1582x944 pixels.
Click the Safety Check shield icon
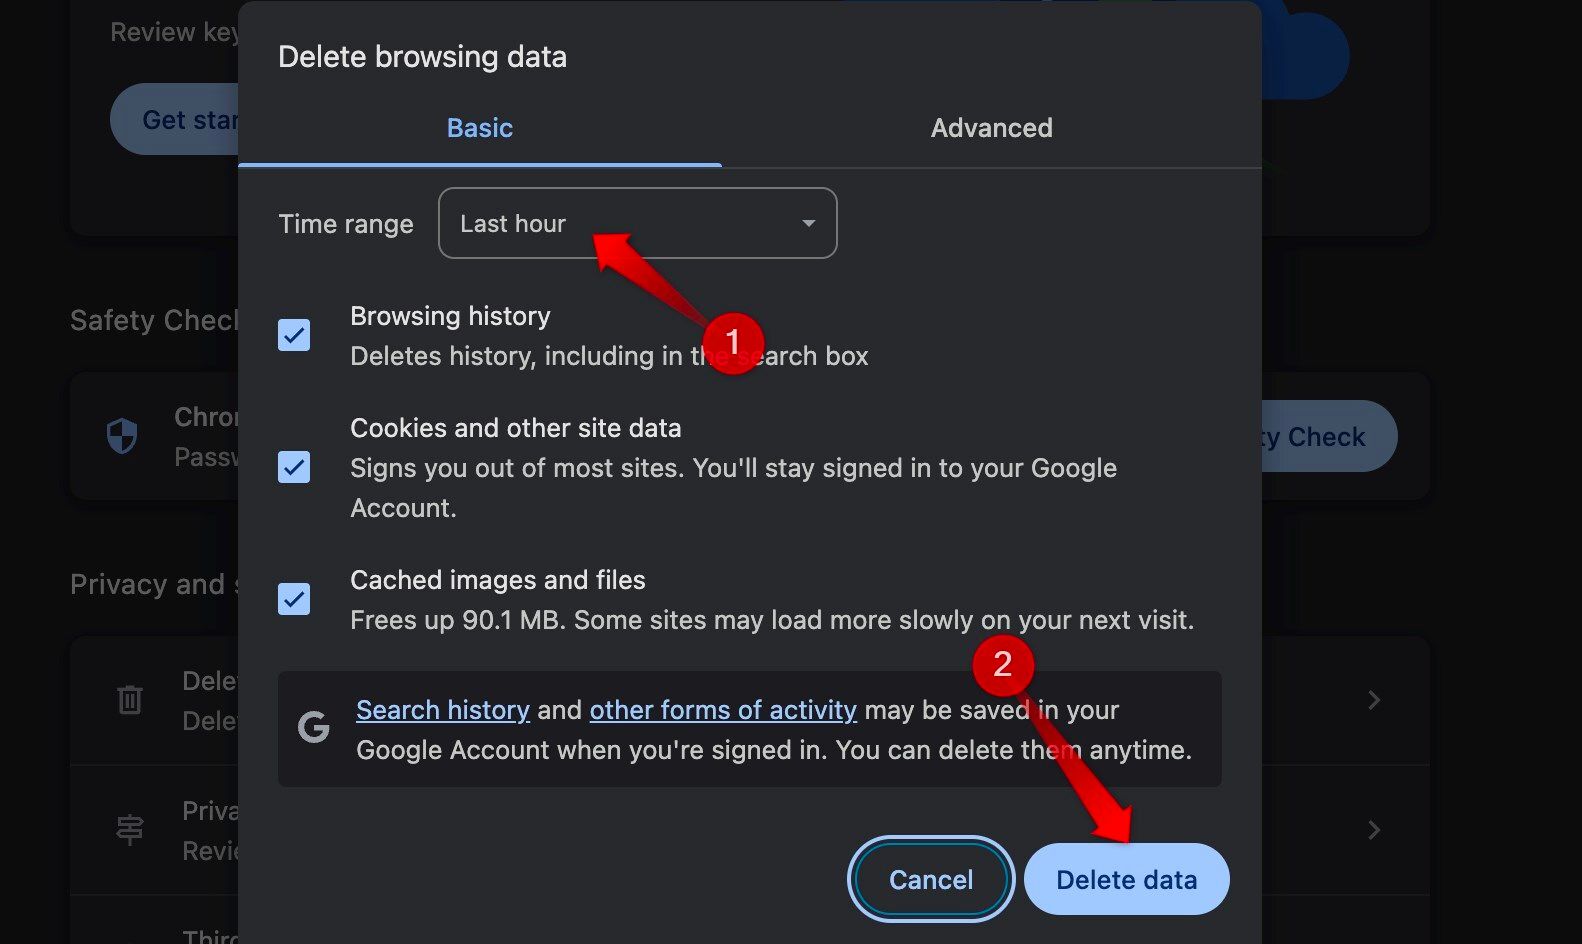pos(122,436)
